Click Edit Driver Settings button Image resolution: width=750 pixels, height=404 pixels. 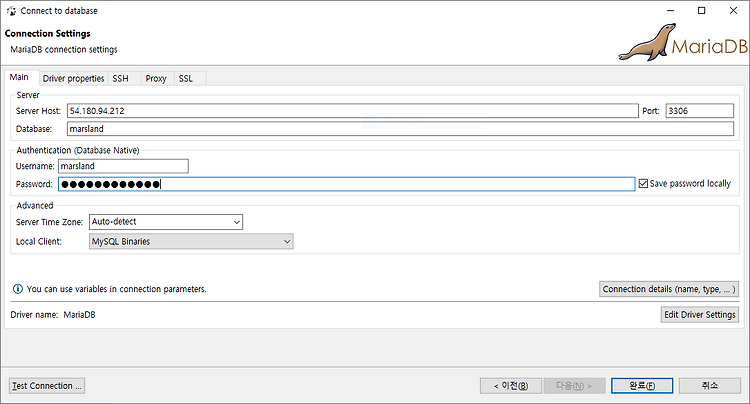(x=699, y=315)
